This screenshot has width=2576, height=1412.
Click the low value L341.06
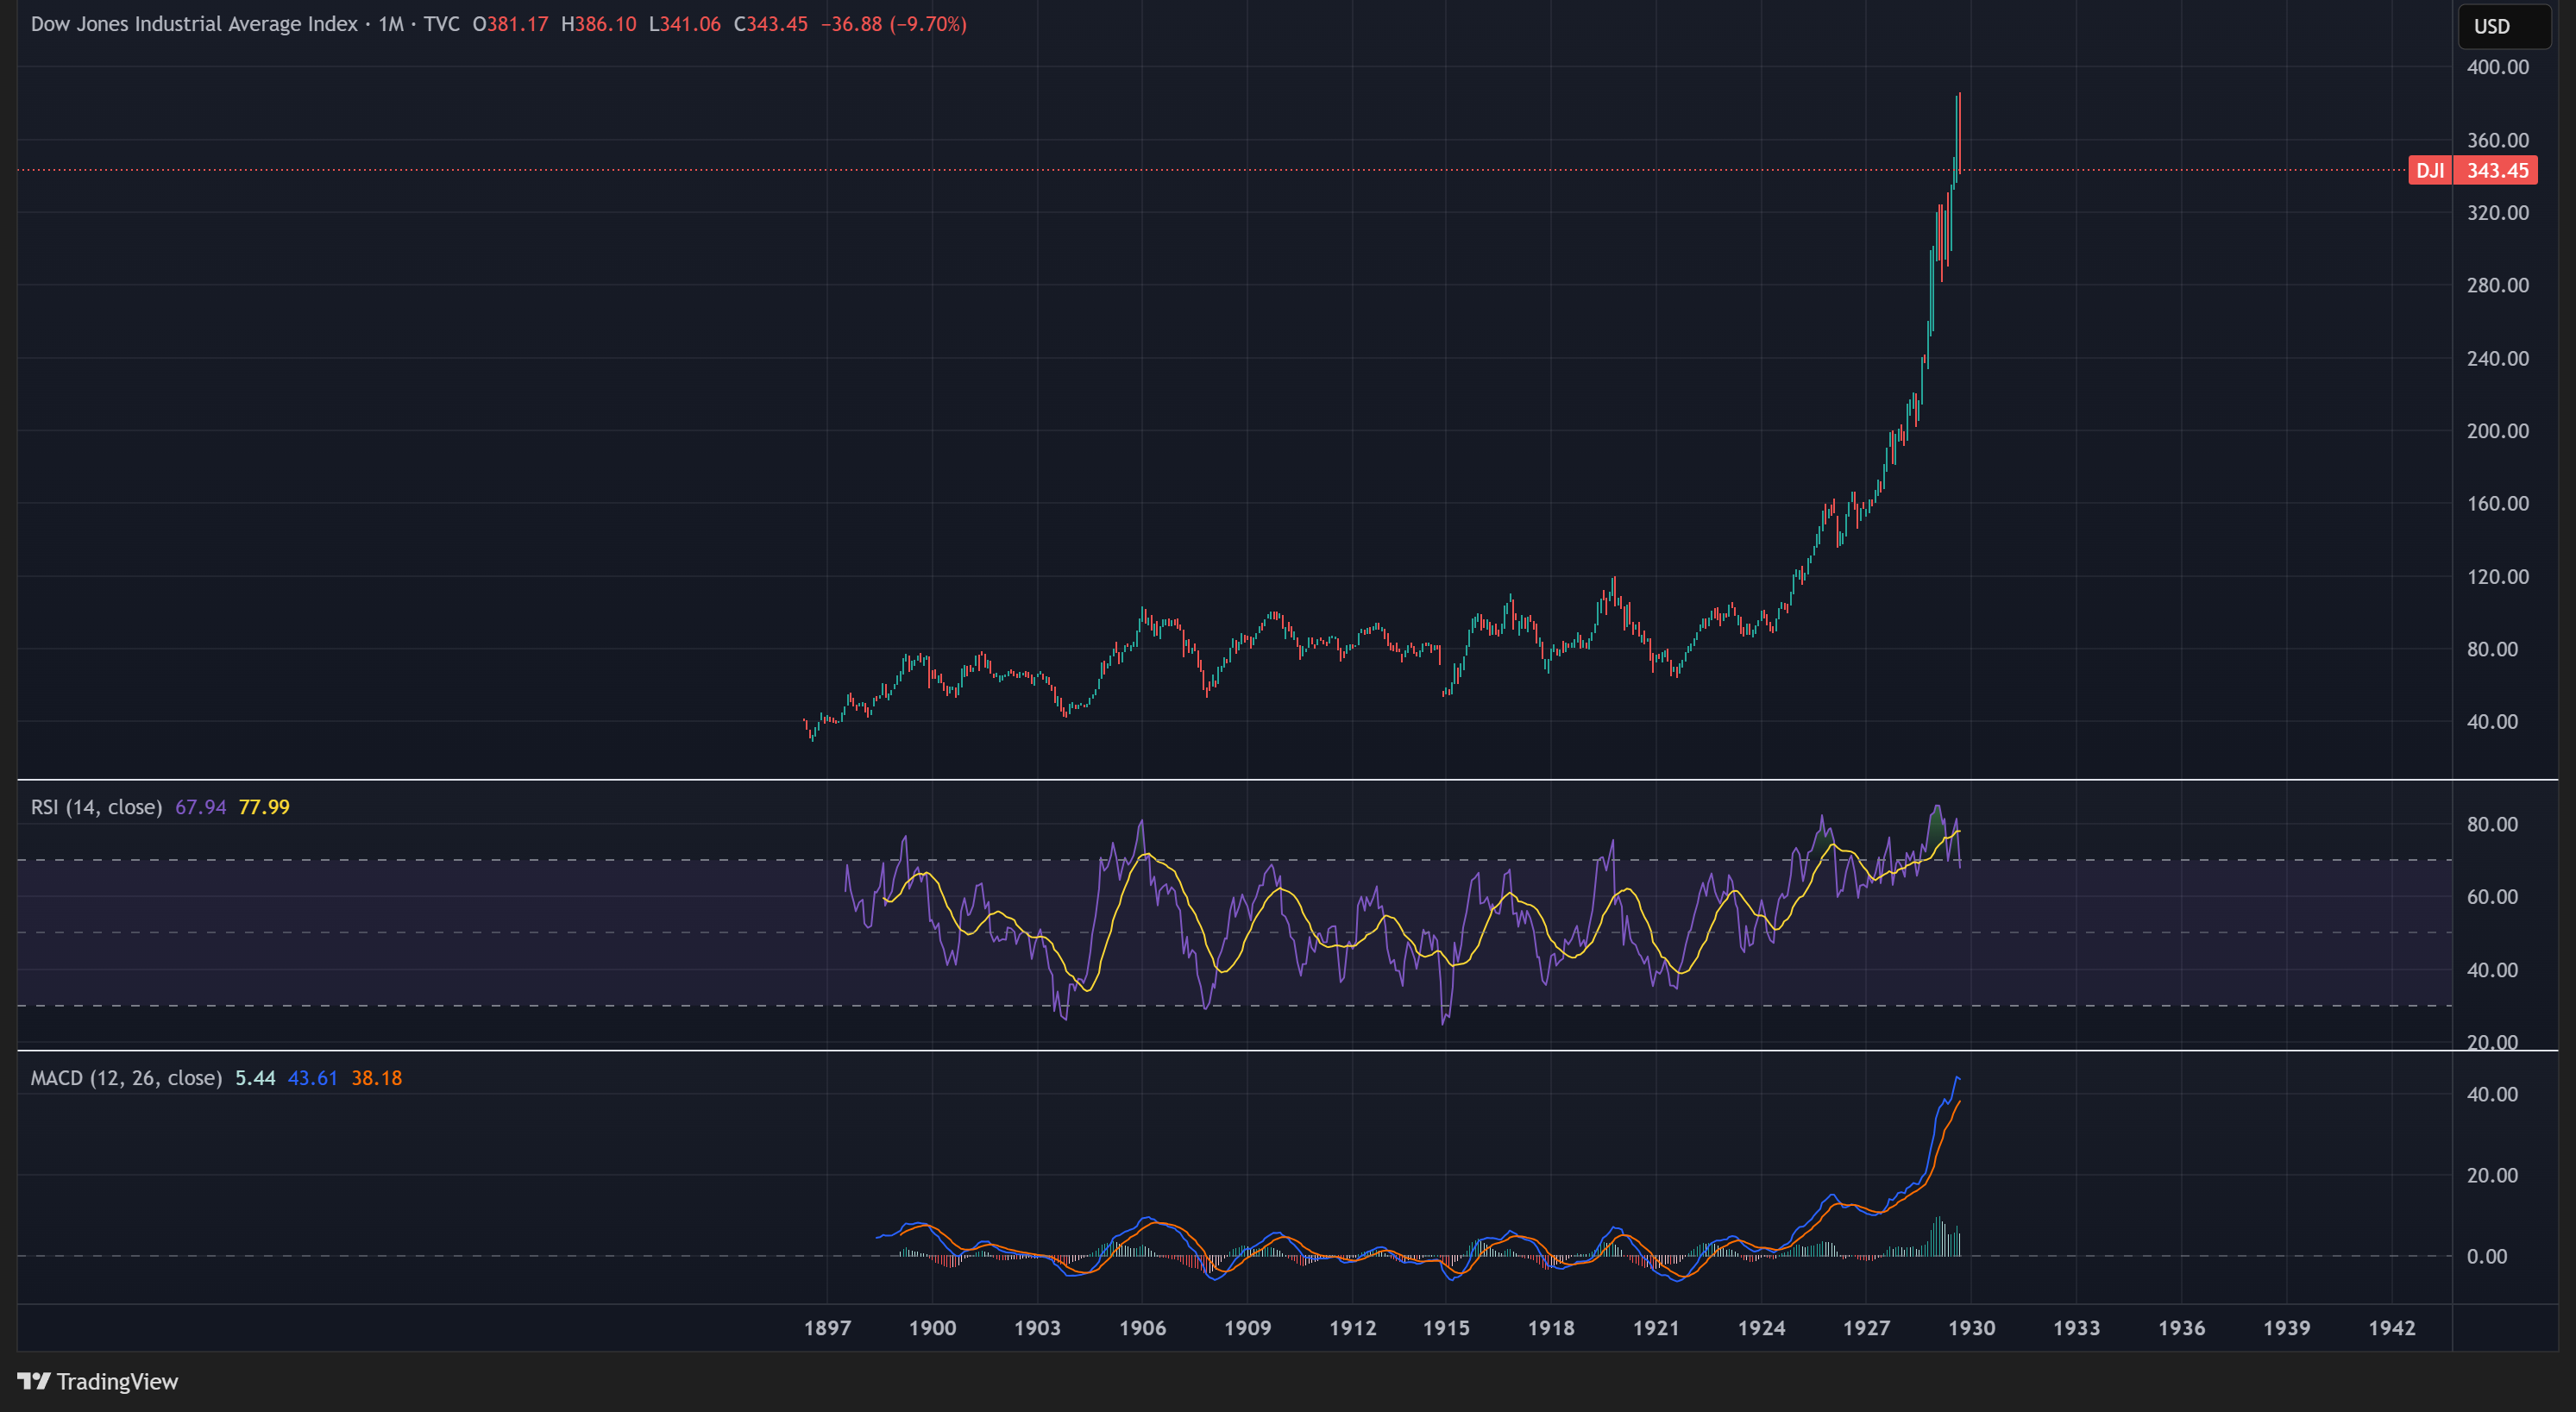pos(684,24)
